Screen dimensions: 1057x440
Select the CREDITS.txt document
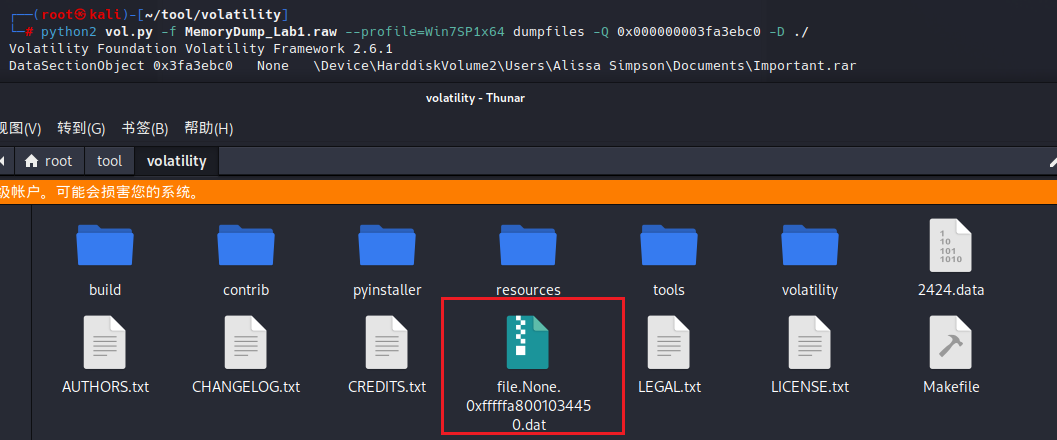(387, 343)
